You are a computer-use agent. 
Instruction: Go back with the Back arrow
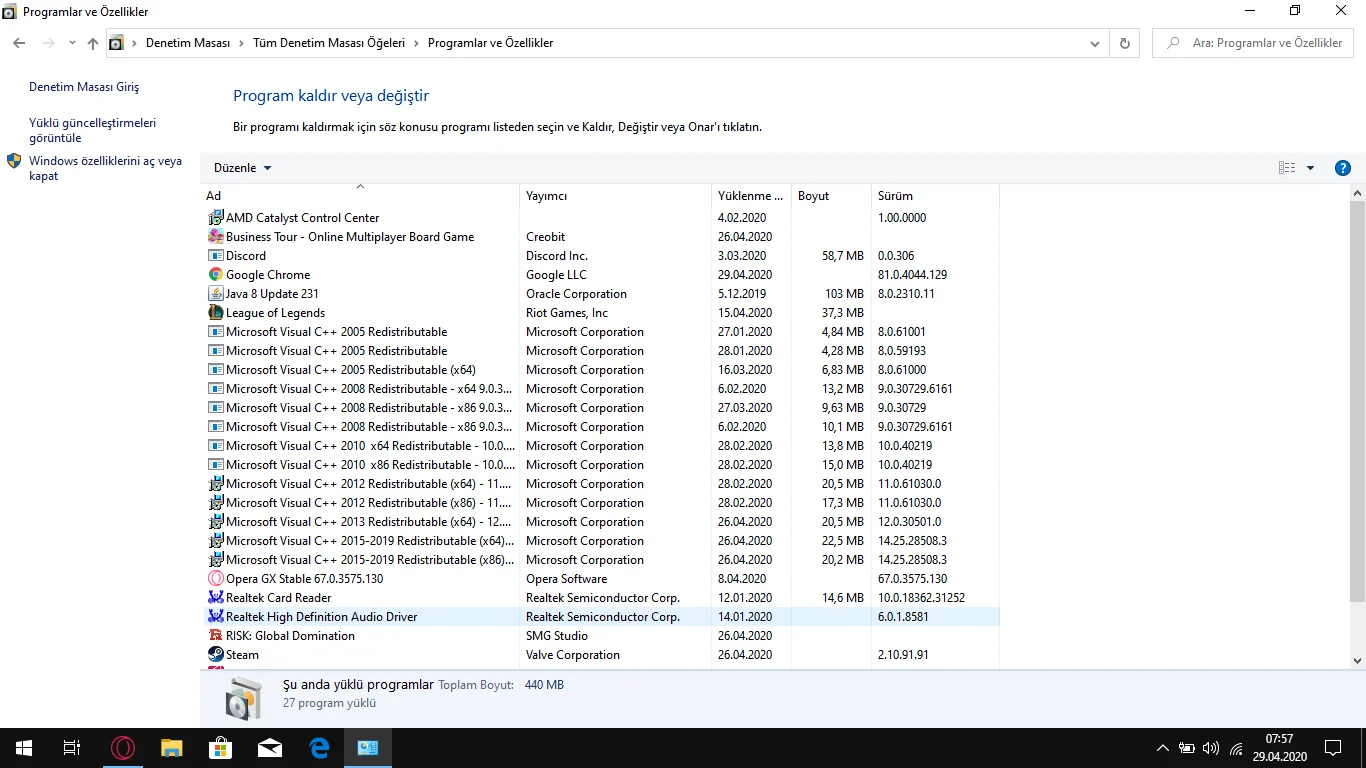[19, 43]
